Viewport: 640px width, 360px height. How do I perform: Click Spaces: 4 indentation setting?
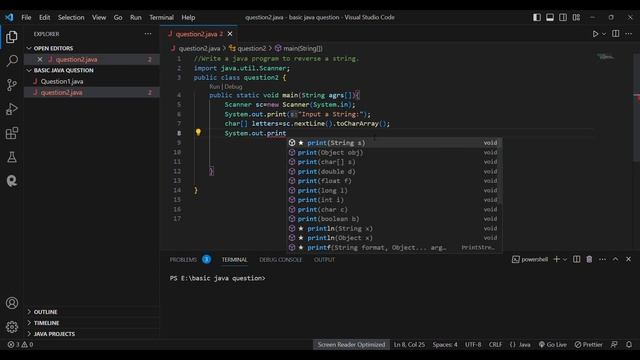[x=445, y=344]
